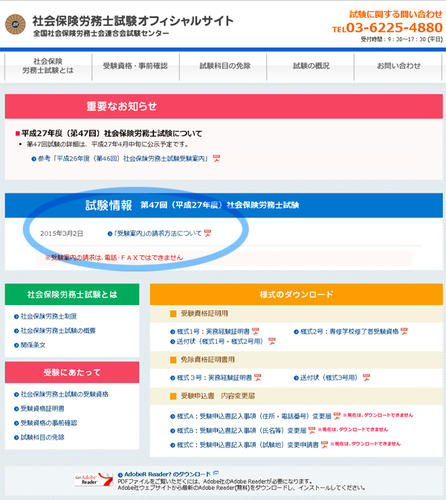Open 社会保険労務士試験とは navigation tab
This screenshot has height=500, width=446.
coord(48,66)
